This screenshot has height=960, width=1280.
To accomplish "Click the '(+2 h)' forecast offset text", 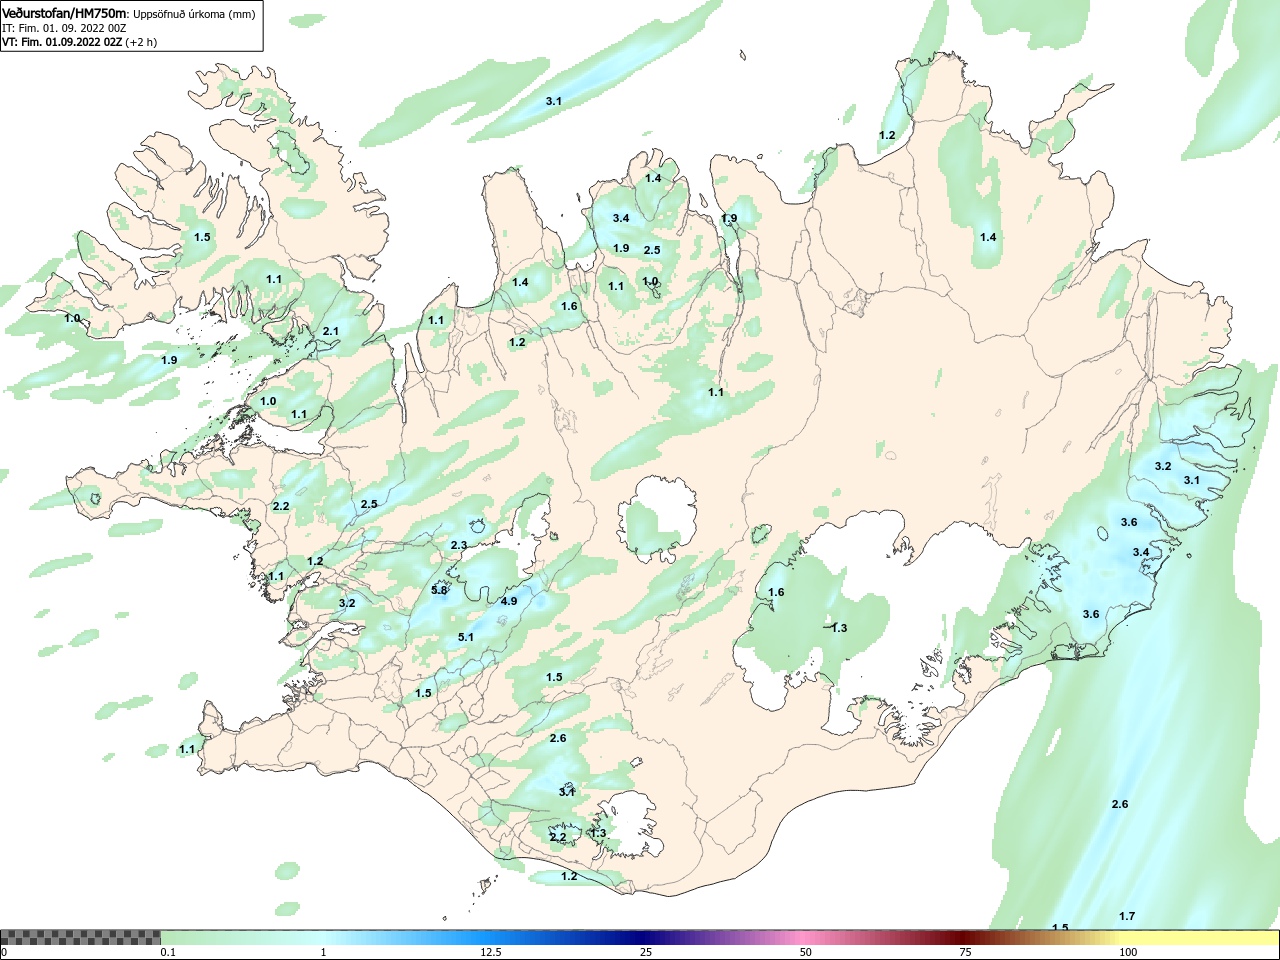I will click(142, 42).
